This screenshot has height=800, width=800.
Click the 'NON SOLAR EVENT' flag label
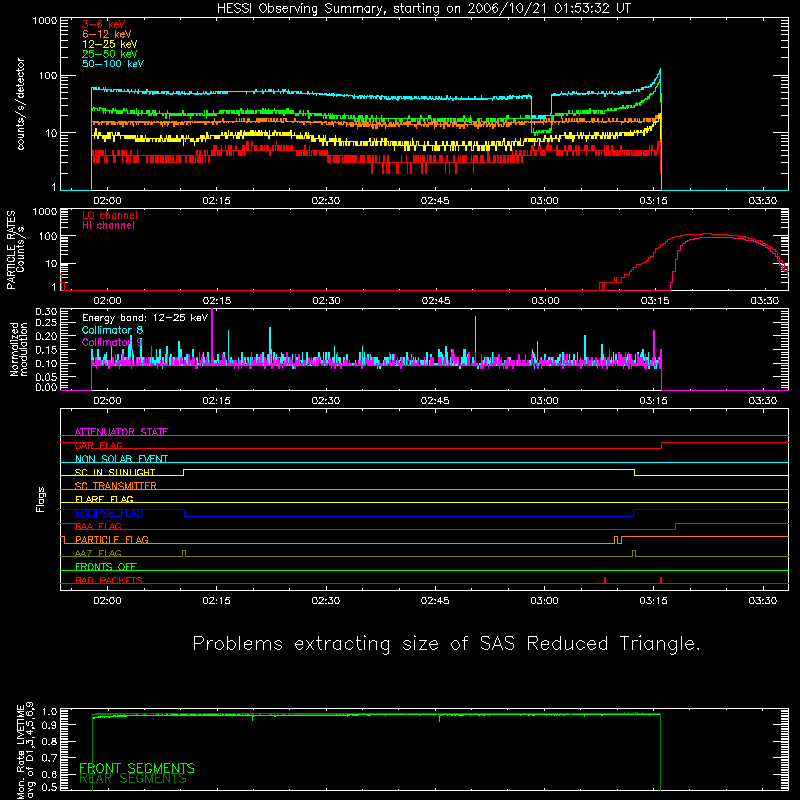coord(121,459)
